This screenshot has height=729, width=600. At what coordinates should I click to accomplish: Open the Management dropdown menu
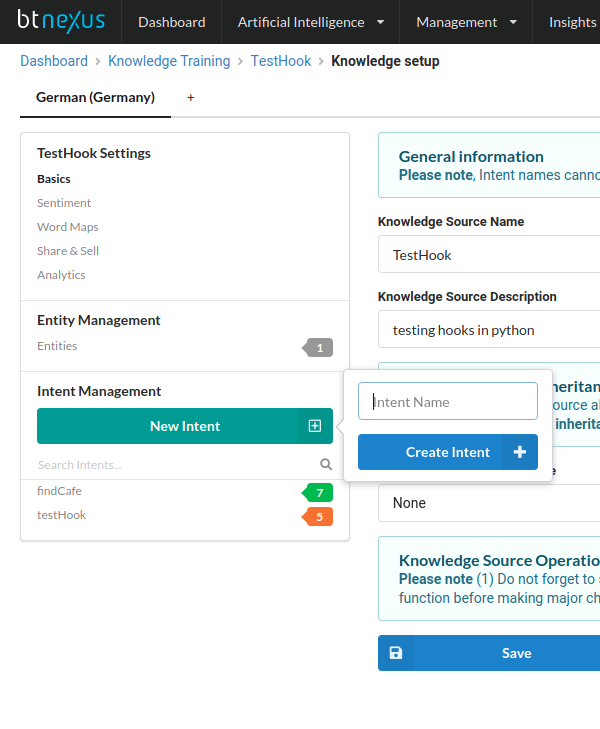point(466,22)
